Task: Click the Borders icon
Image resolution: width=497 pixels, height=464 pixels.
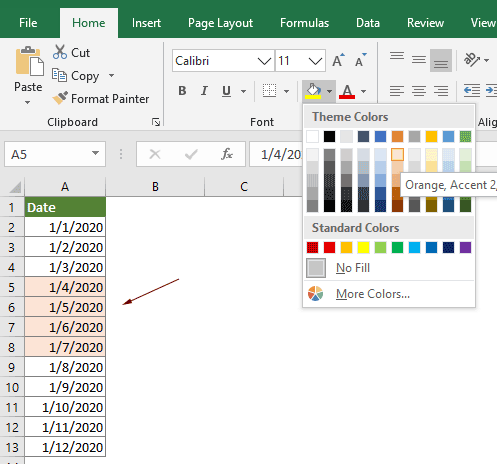Action: (269, 91)
